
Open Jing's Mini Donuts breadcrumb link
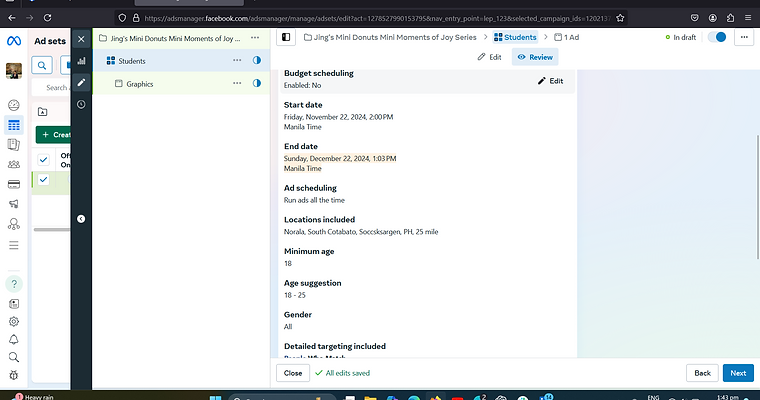tap(390, 37)
